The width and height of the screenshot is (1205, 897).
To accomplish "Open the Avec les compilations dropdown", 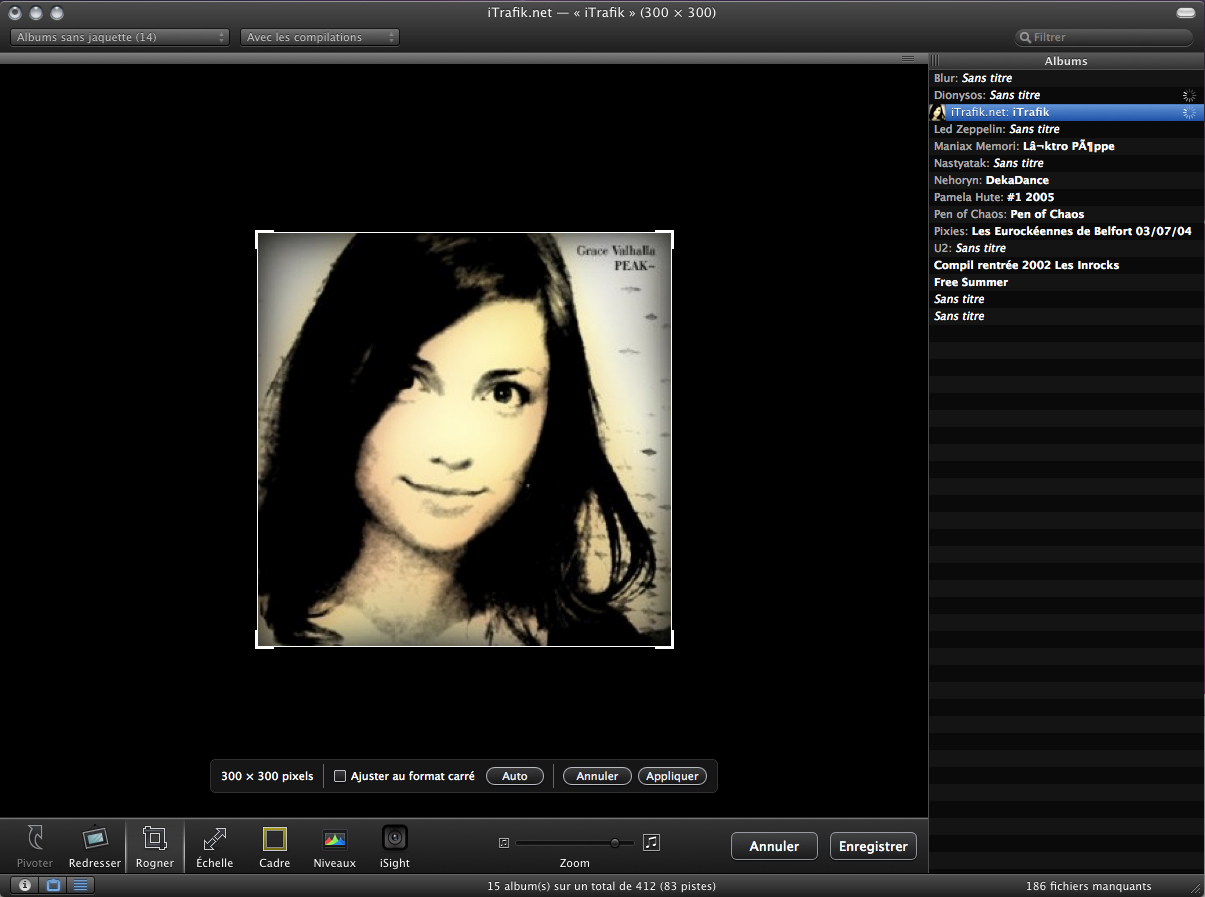I will [320, 37].
